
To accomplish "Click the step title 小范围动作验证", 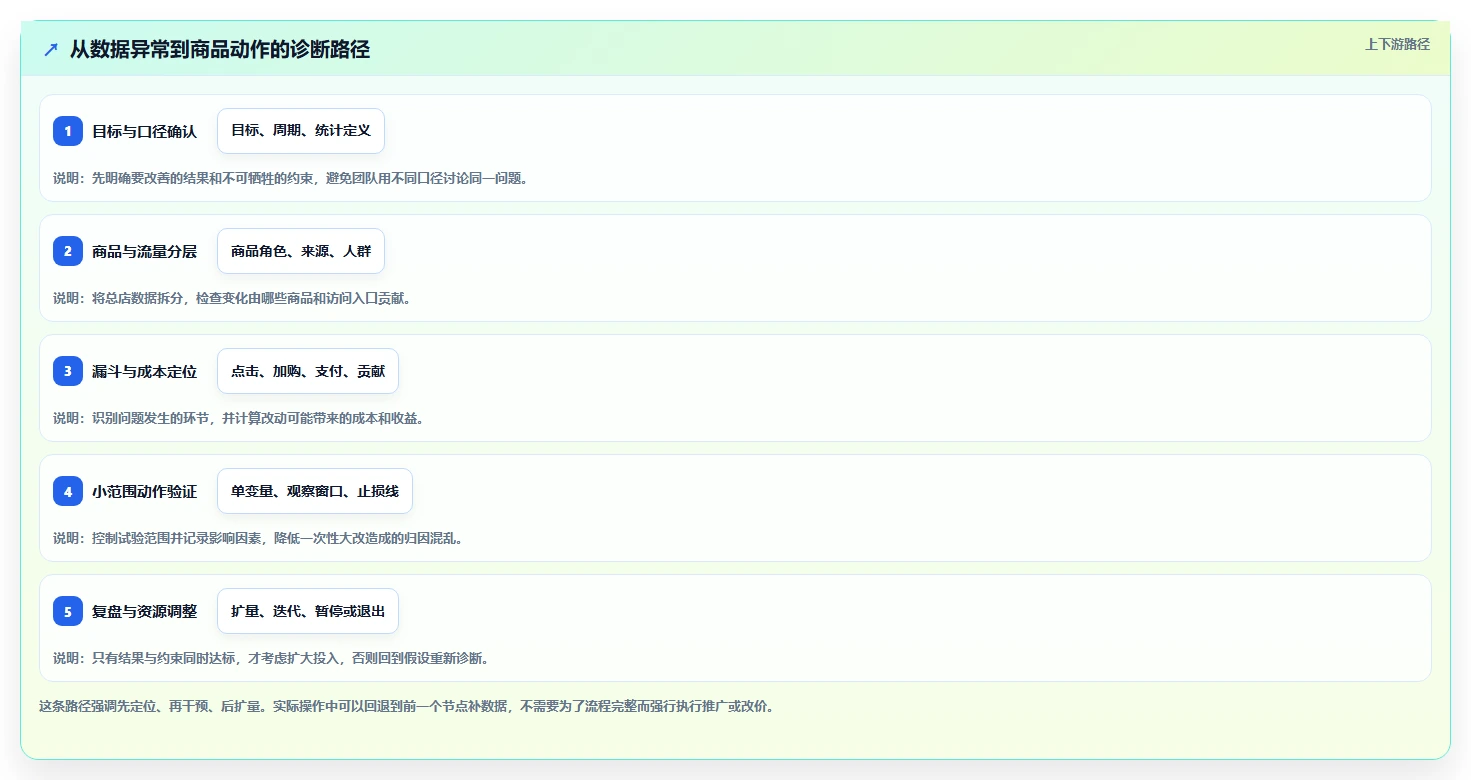I will (145, 491).
